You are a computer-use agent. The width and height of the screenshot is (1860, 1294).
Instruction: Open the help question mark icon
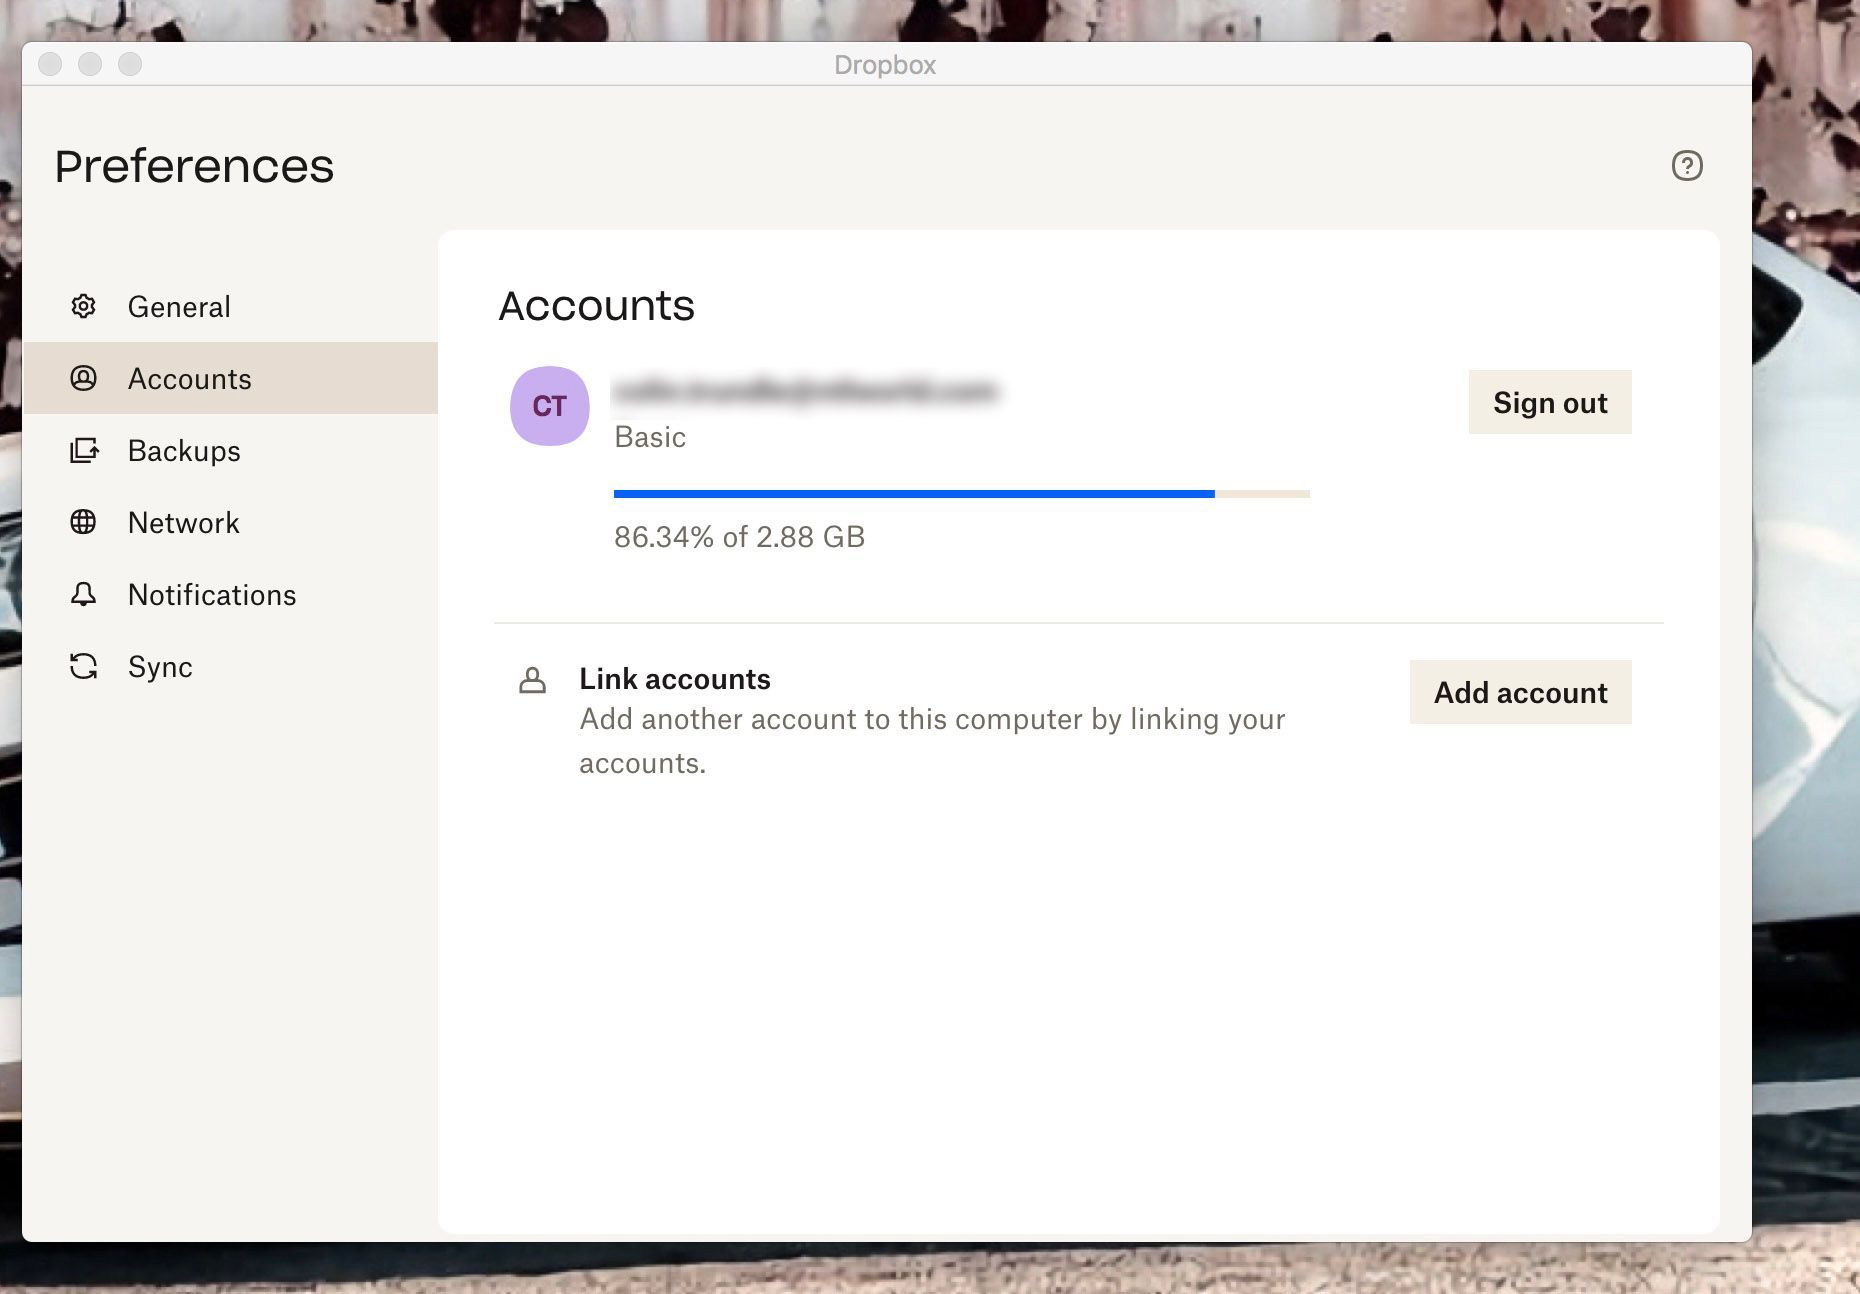(1686, 165)
